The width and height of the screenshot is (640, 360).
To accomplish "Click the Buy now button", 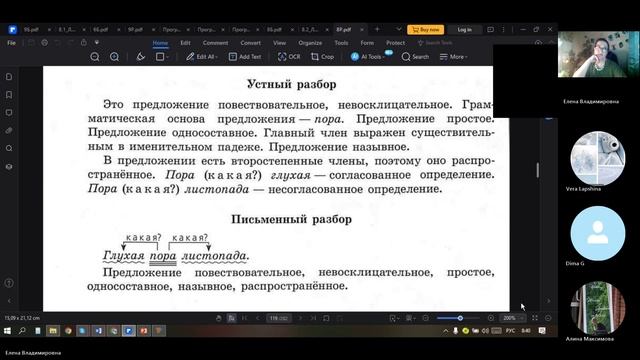I will point(425,29).
